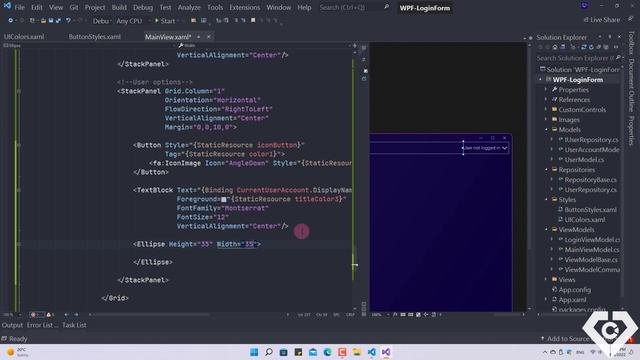The image size is (640, 360).
Task: Open VS Code from the taskbar
Action: [371, 352]
